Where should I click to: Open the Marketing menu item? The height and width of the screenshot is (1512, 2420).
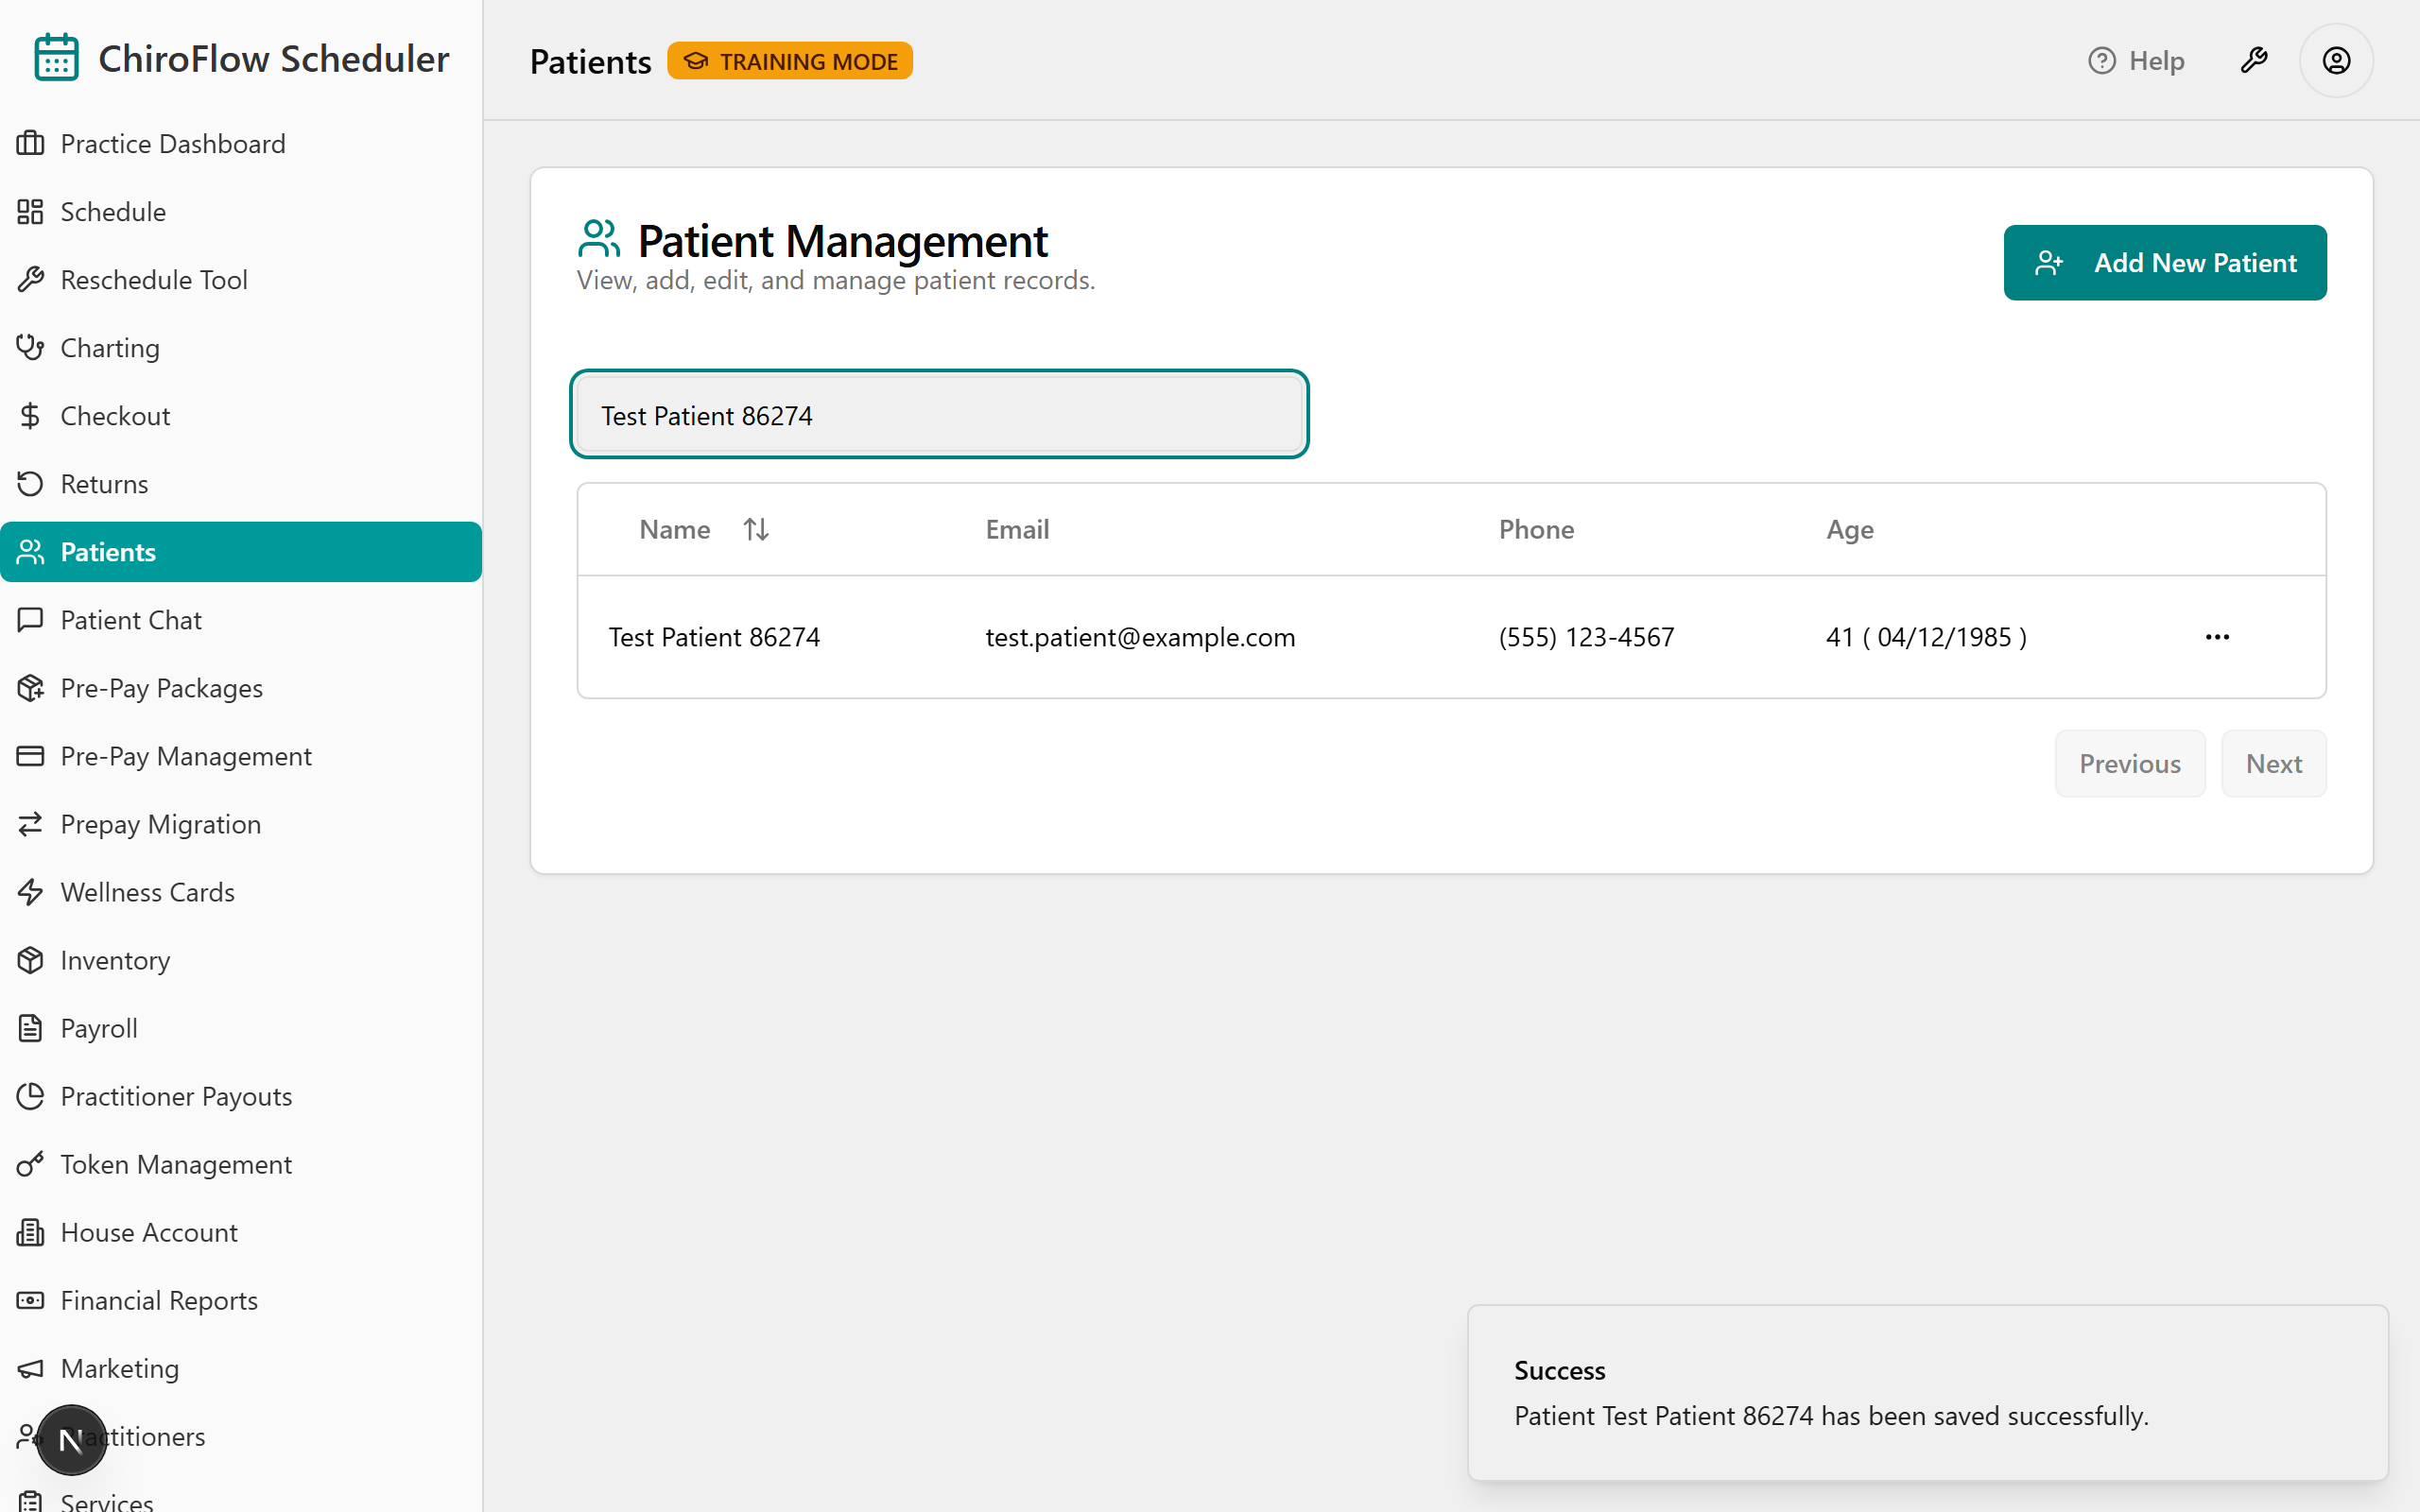tap(241, 1367)
